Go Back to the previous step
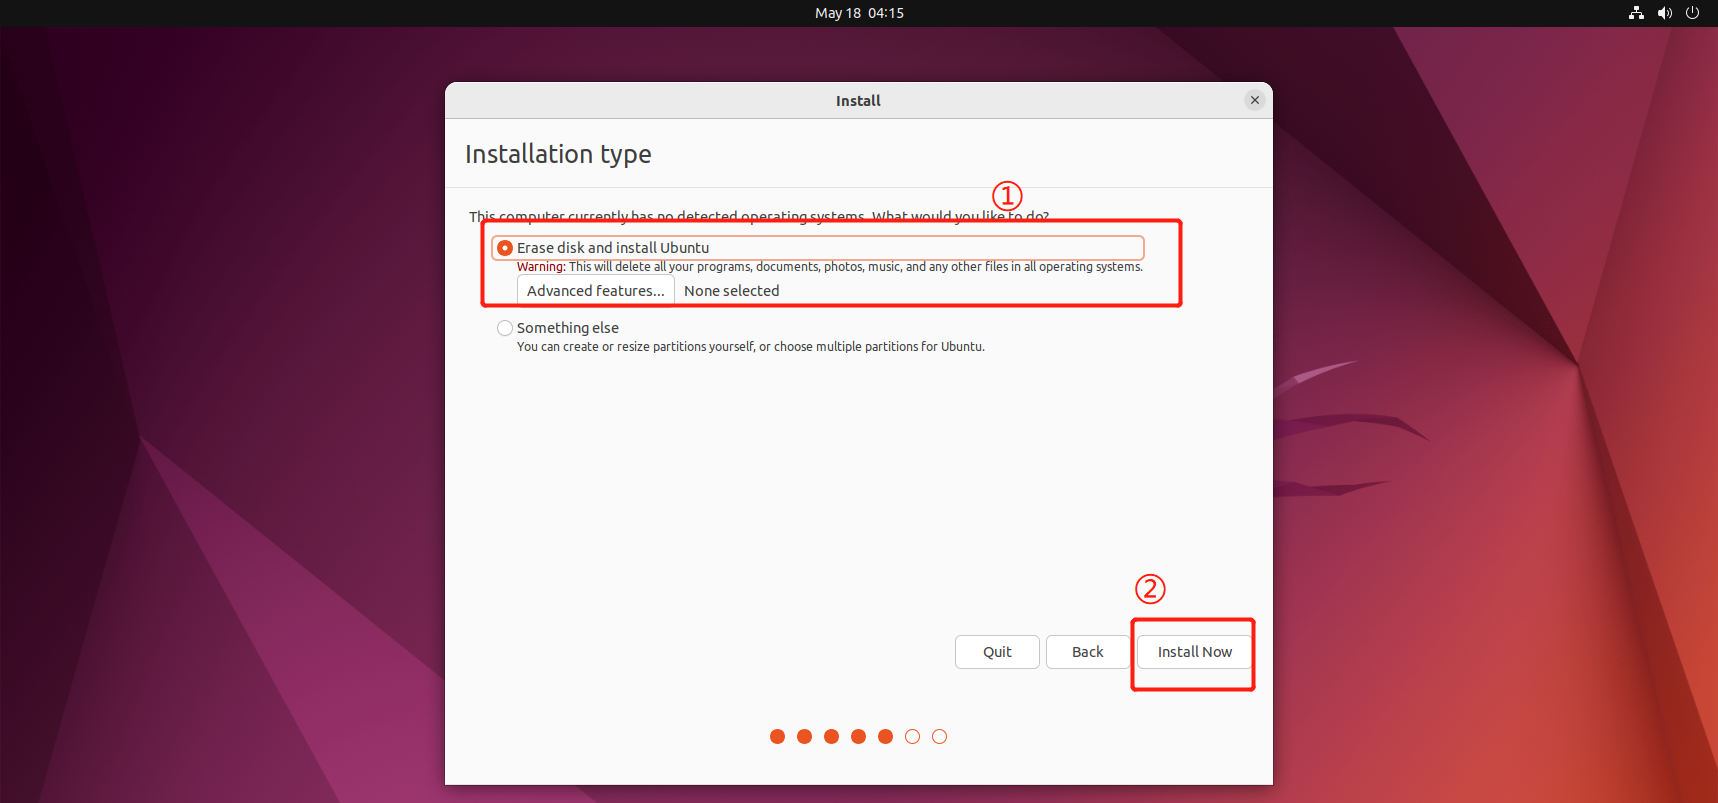 1087,652
